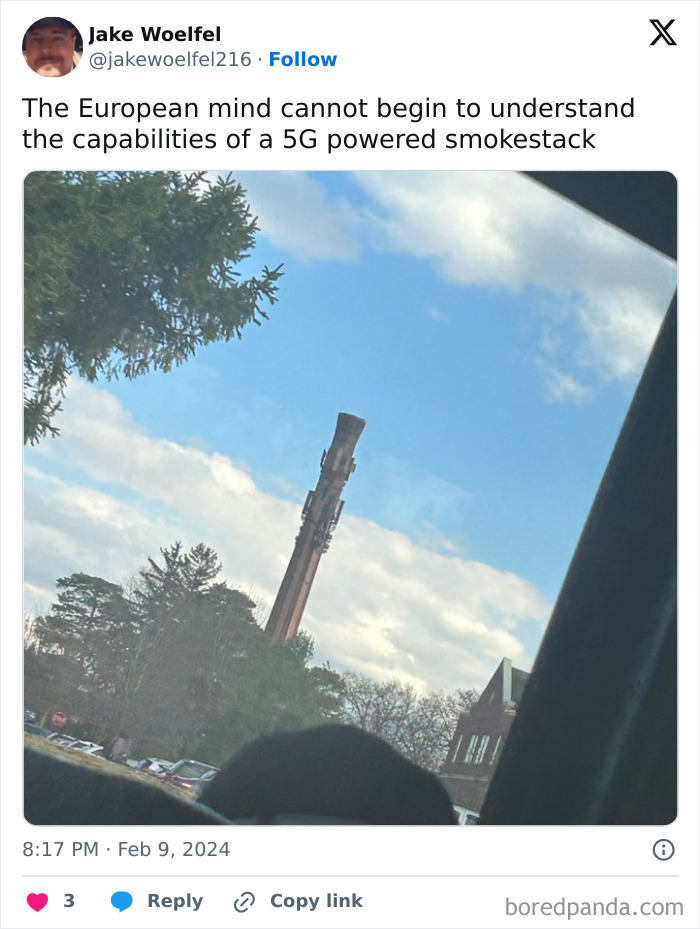The width and height of the screenshot is (700, 929).
Task: Open the tweet info circle icon
Action: click(x=663, y=850)
